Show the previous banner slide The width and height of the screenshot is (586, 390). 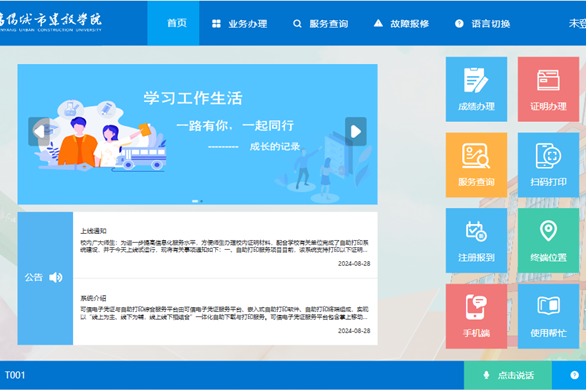point(39,131)
